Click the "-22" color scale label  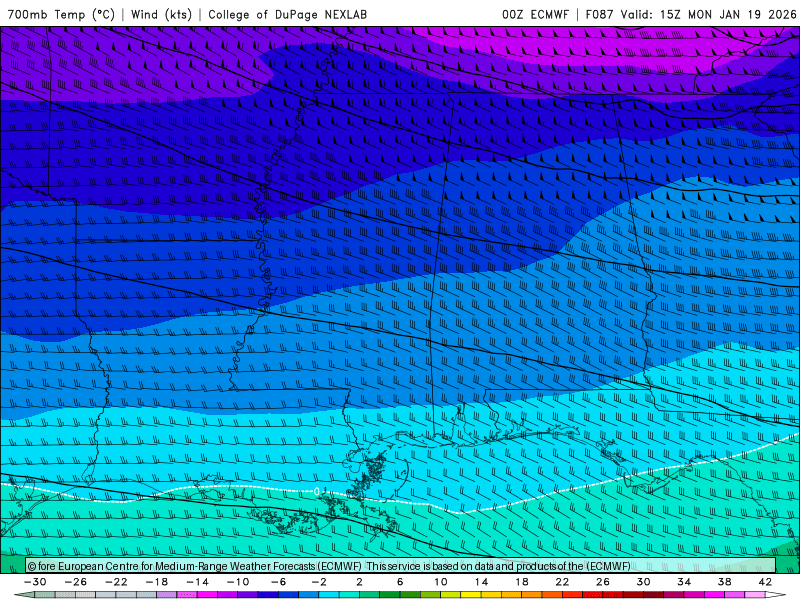coord(116,582)
